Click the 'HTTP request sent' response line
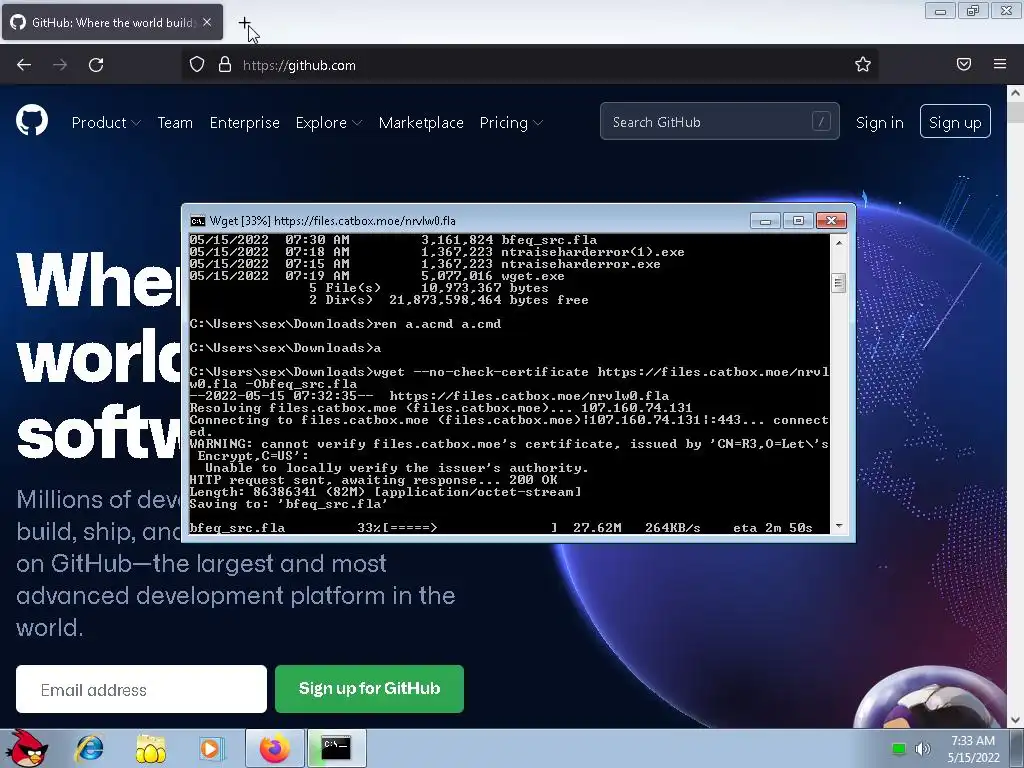 point(373,480)
